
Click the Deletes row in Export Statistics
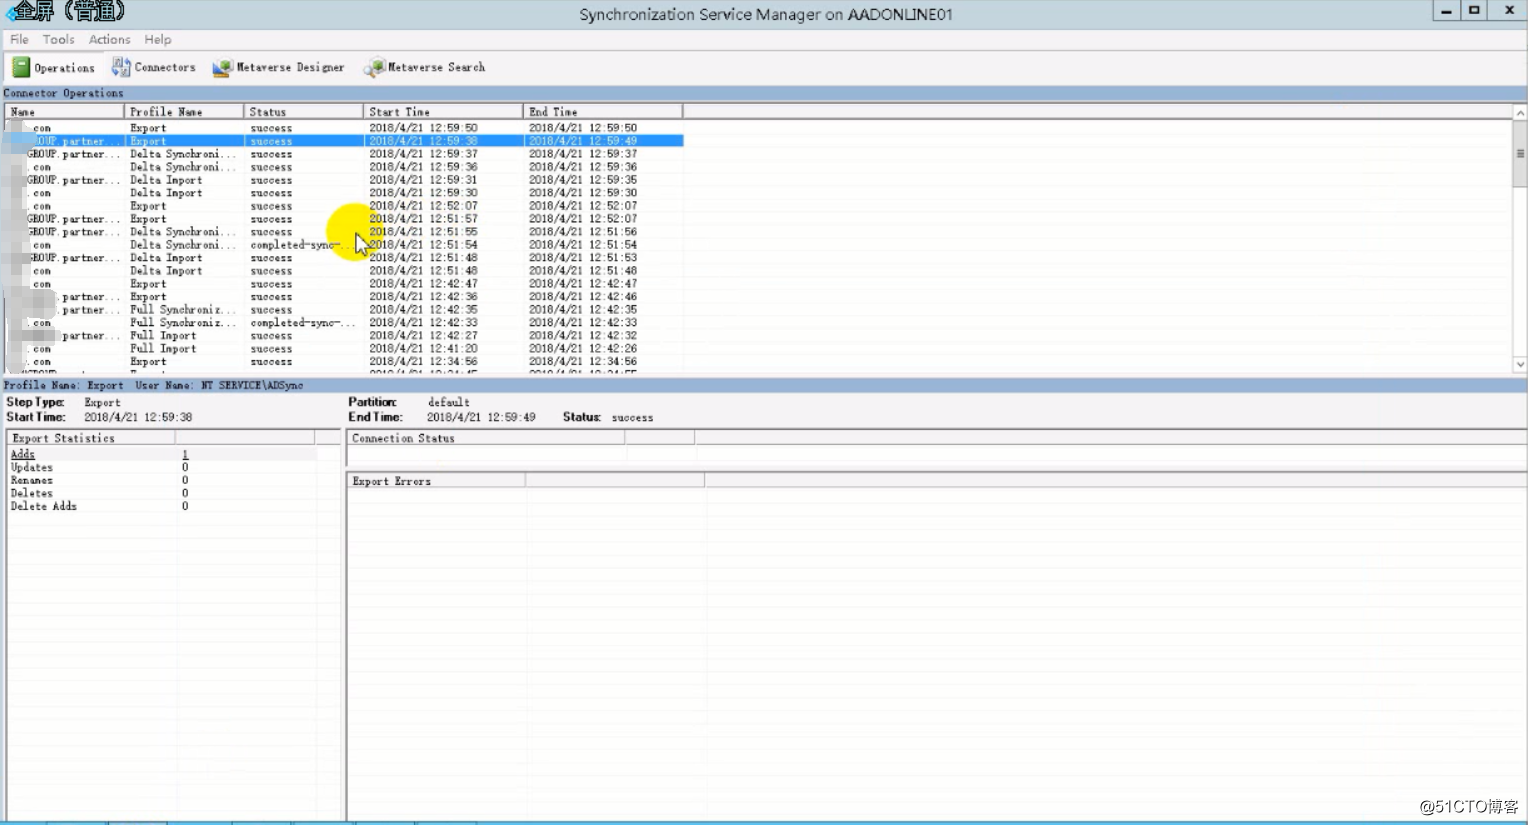pos(162,493)
